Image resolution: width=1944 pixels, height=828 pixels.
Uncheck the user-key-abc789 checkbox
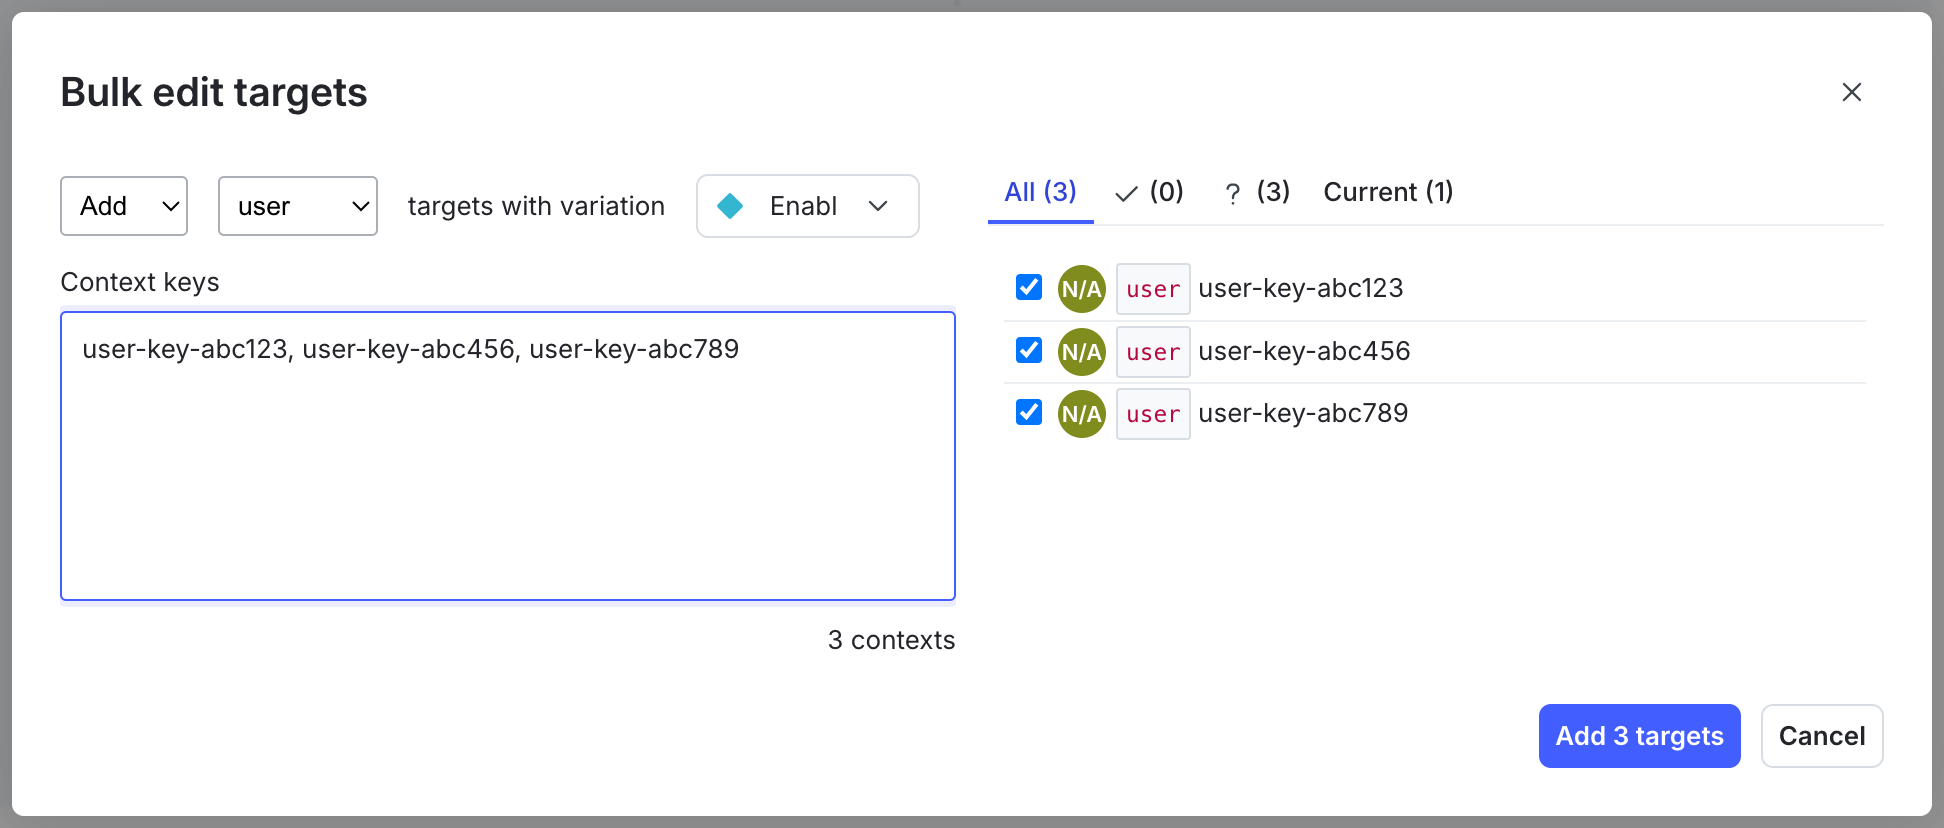coord(1029,412)
